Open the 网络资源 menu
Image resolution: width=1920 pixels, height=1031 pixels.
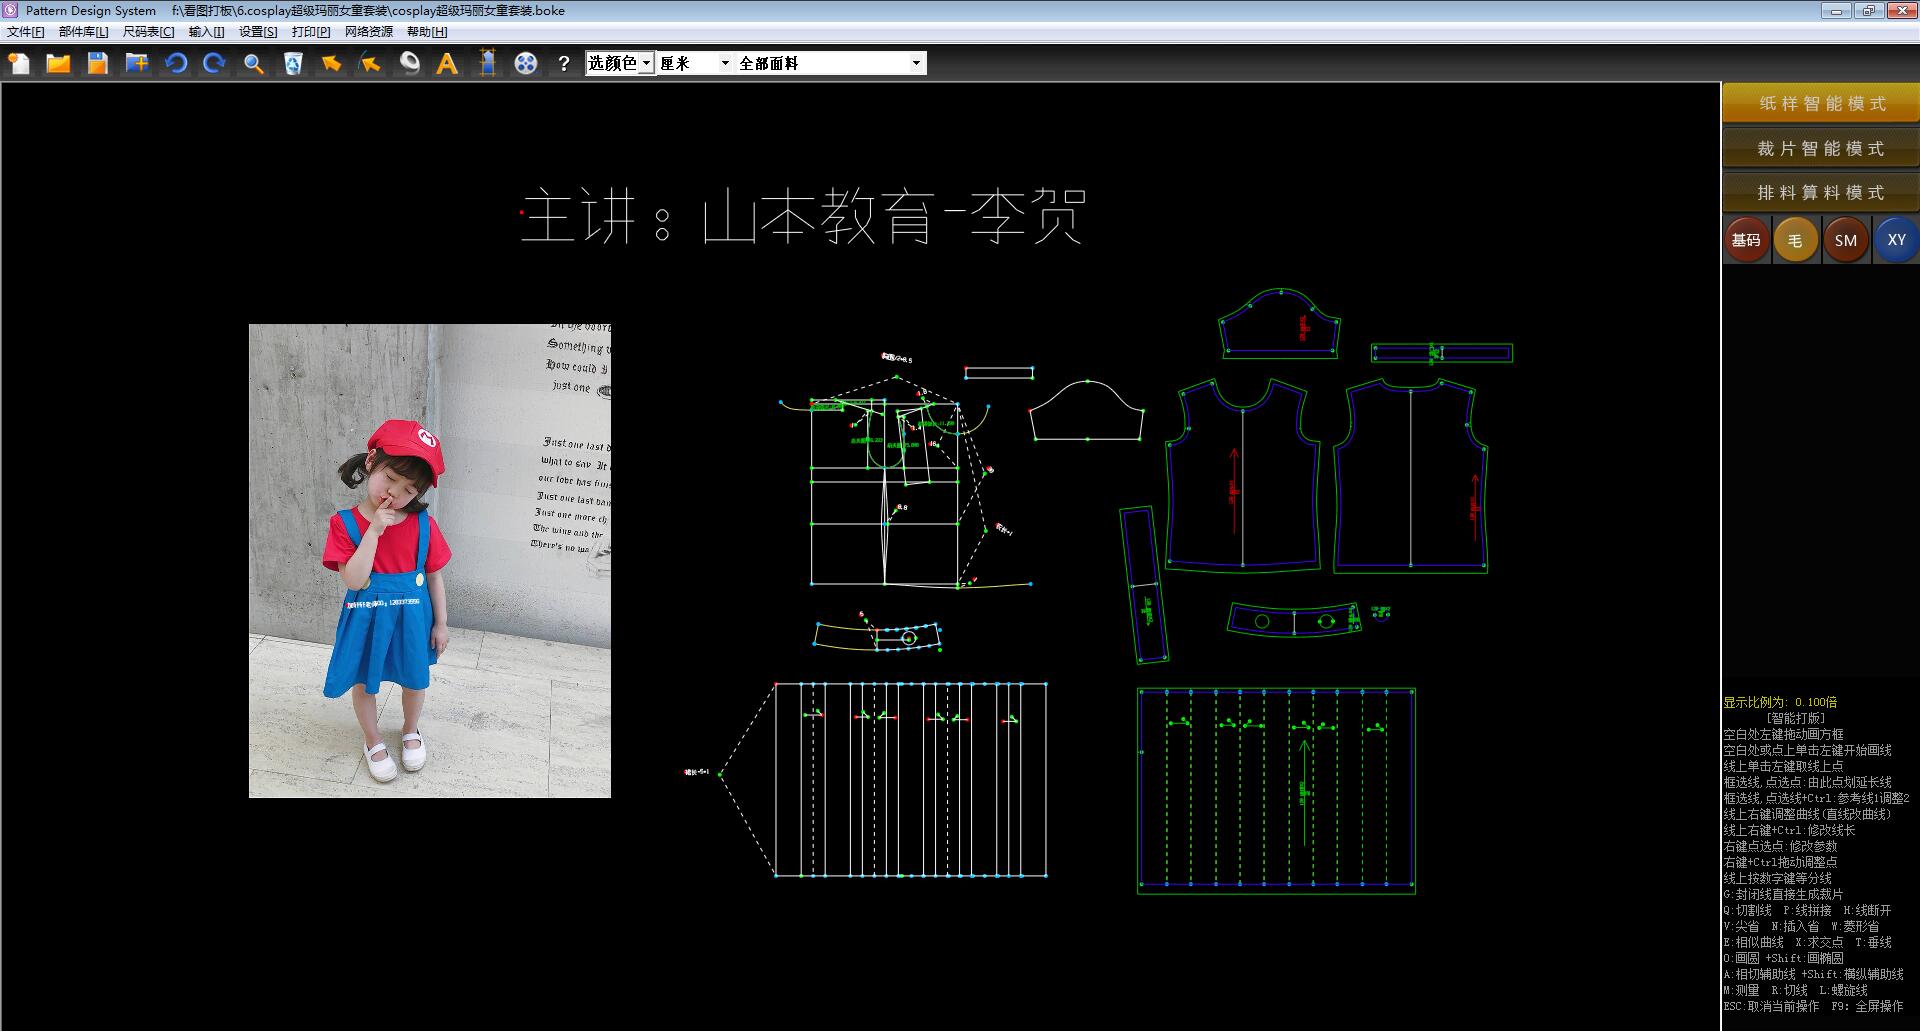coord(369,32)
